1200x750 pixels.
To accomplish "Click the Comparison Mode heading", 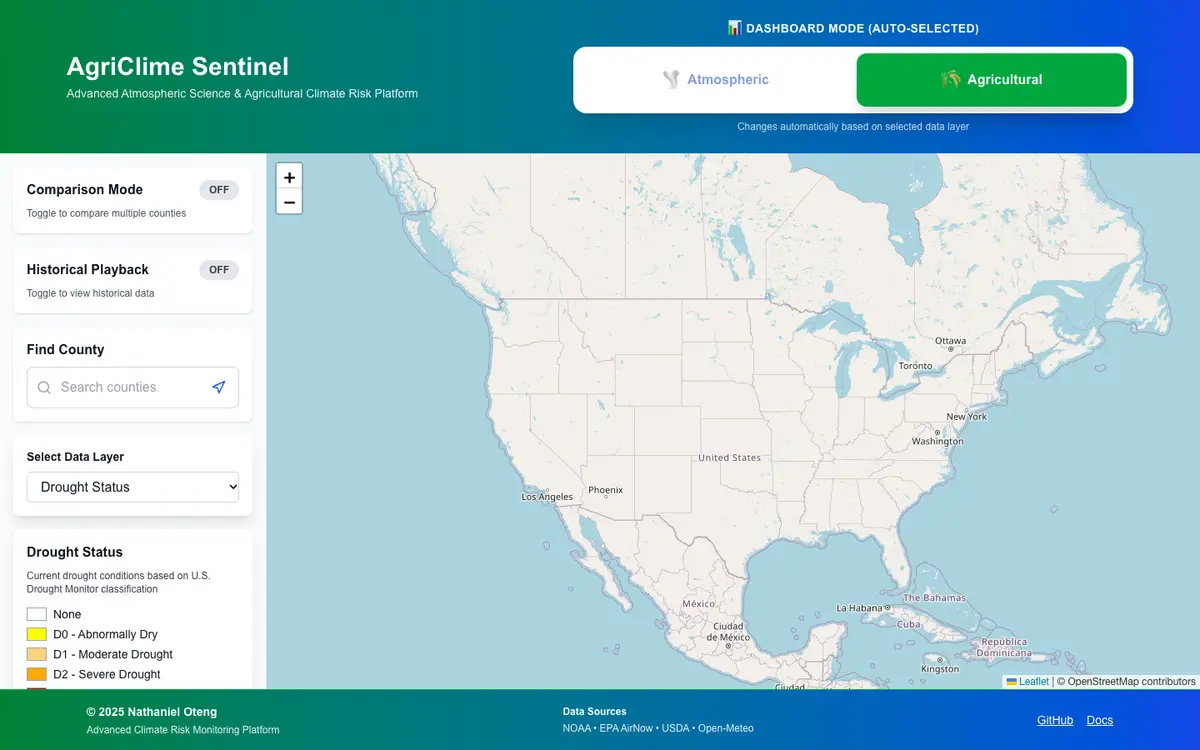I will point(85,190).
